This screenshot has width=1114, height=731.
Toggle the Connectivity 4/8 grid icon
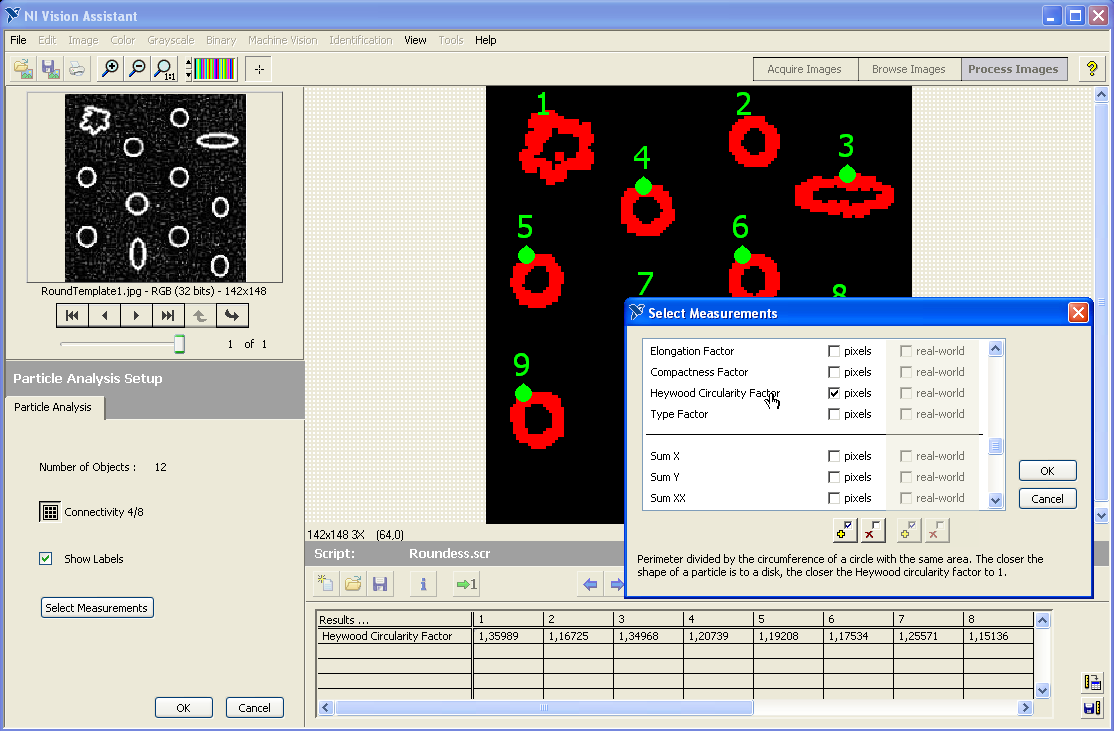pyautogui.click(x=49, y=512)
